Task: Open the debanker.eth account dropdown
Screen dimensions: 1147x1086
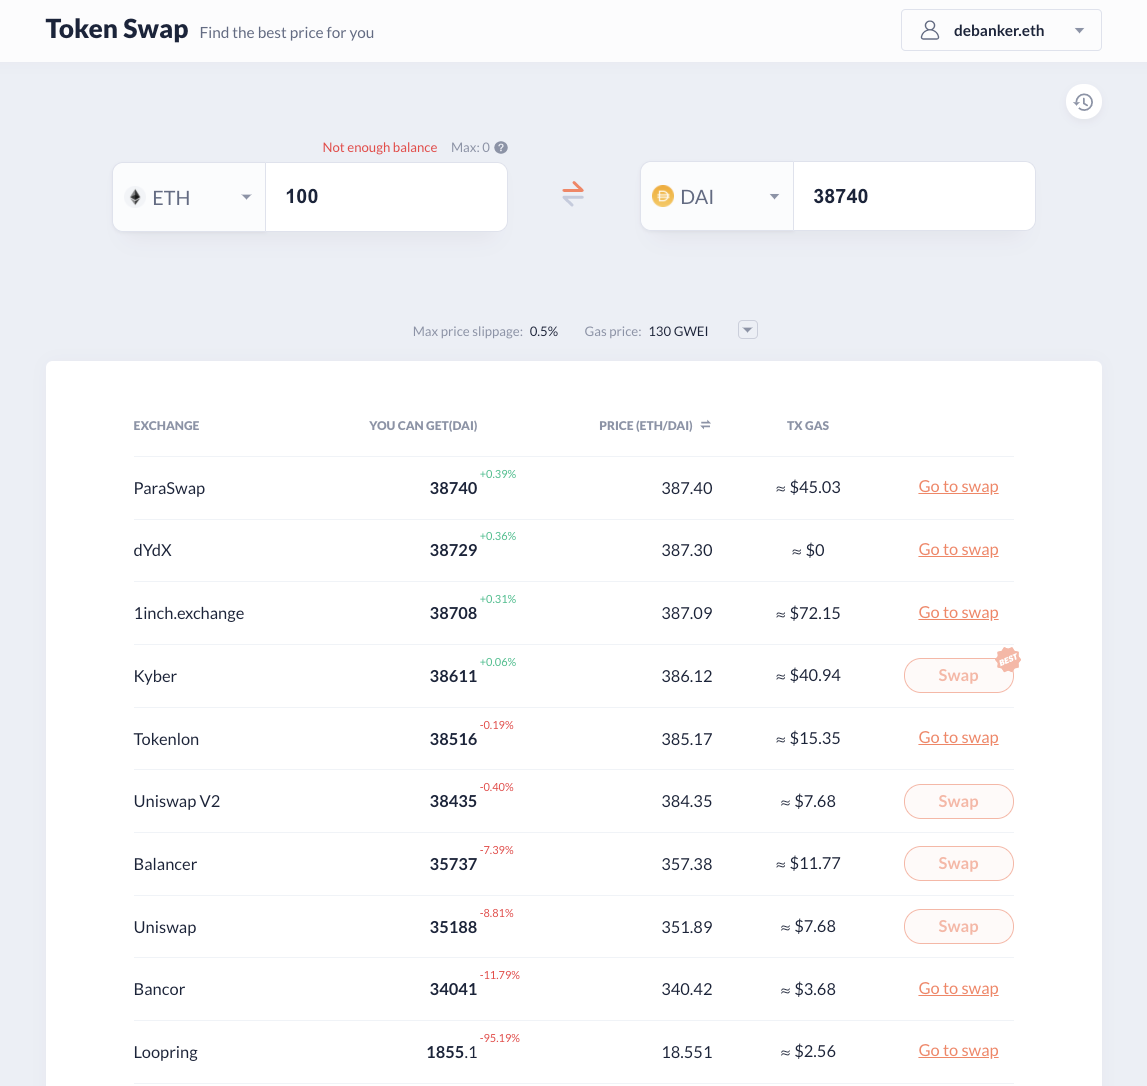Action: [1001, 30]
